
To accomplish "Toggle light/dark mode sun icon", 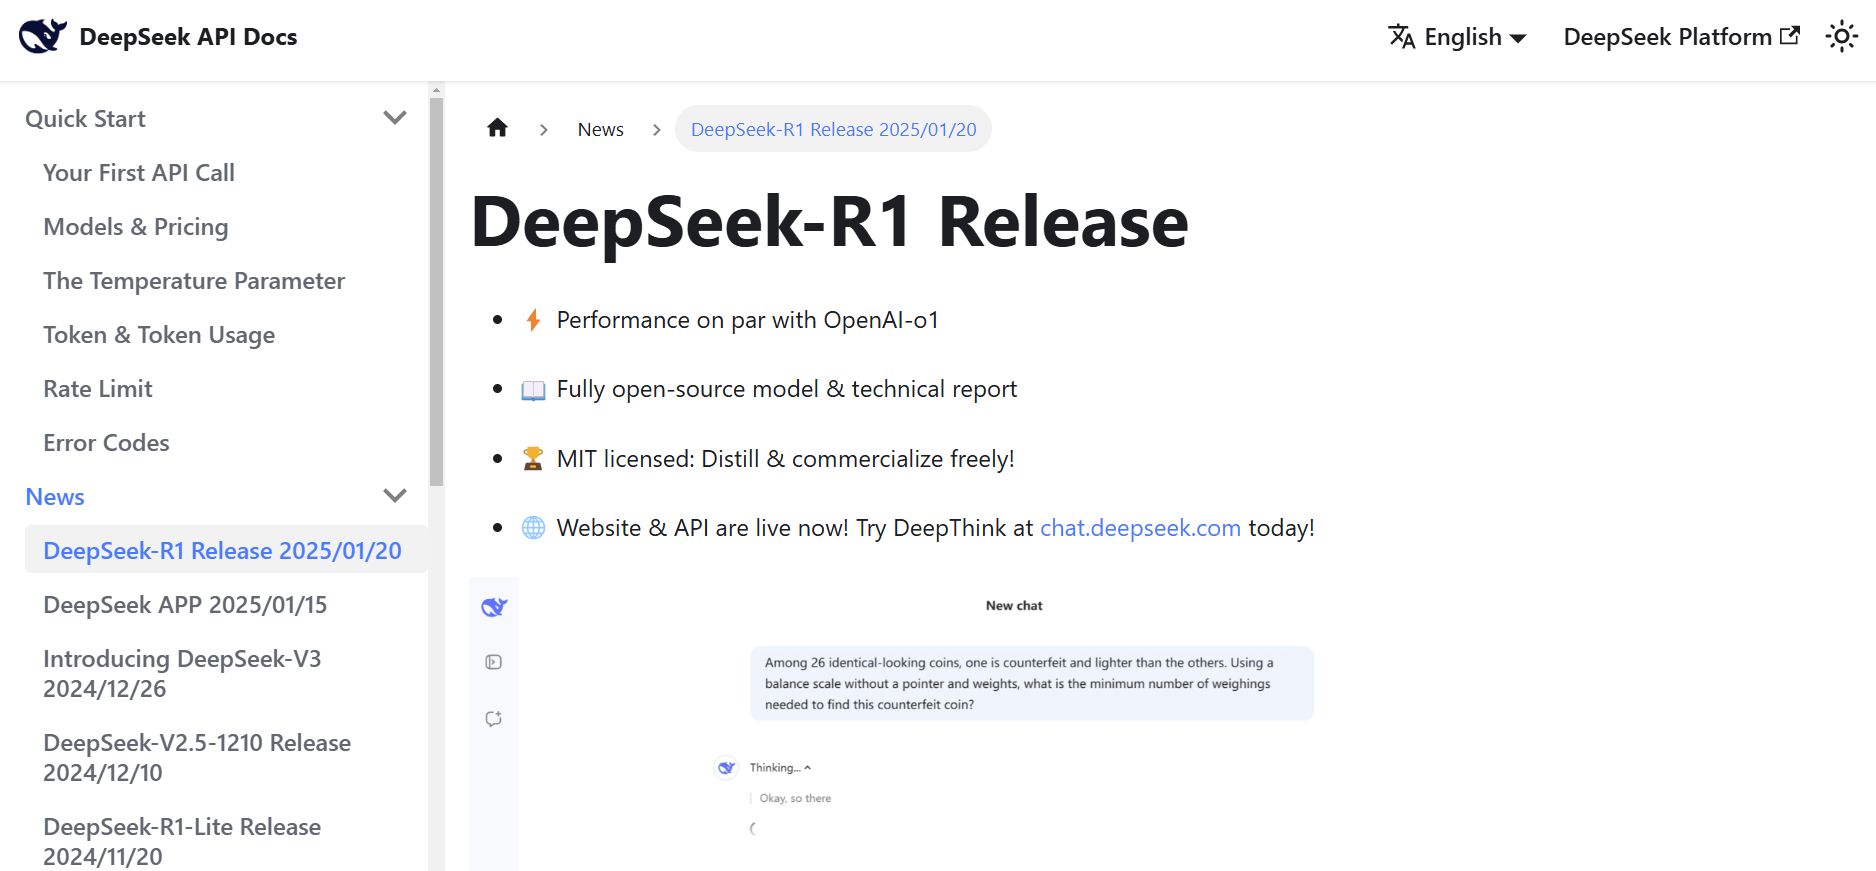I will (x=1841, y=37).
